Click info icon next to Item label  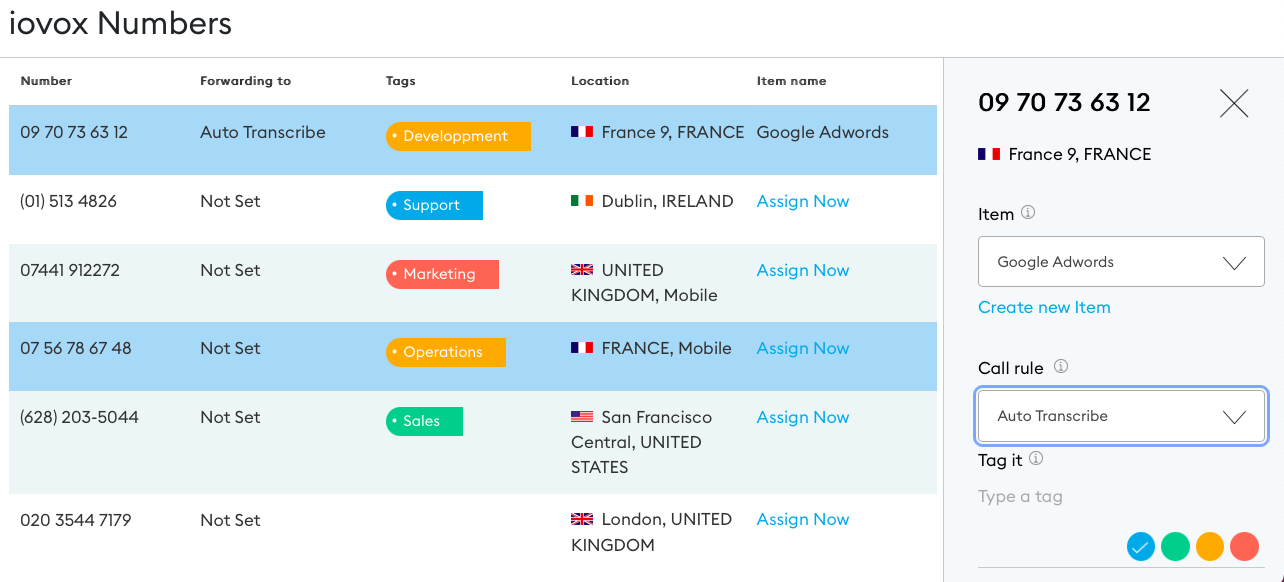pyautogui.click(x=1028, y=213)
